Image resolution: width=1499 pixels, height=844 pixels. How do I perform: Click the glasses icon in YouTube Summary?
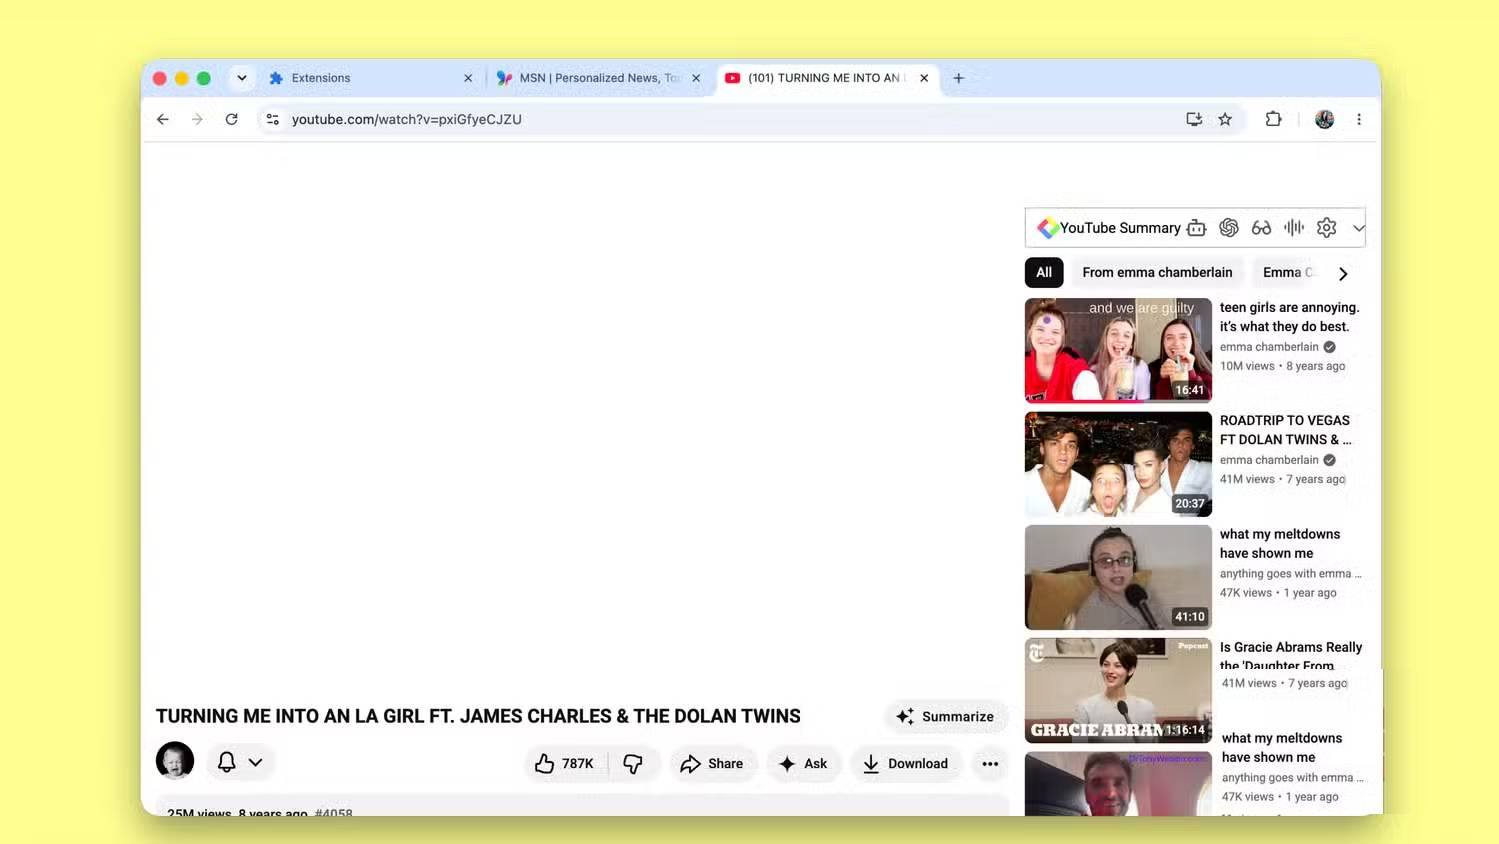[x=1261, y=228]
